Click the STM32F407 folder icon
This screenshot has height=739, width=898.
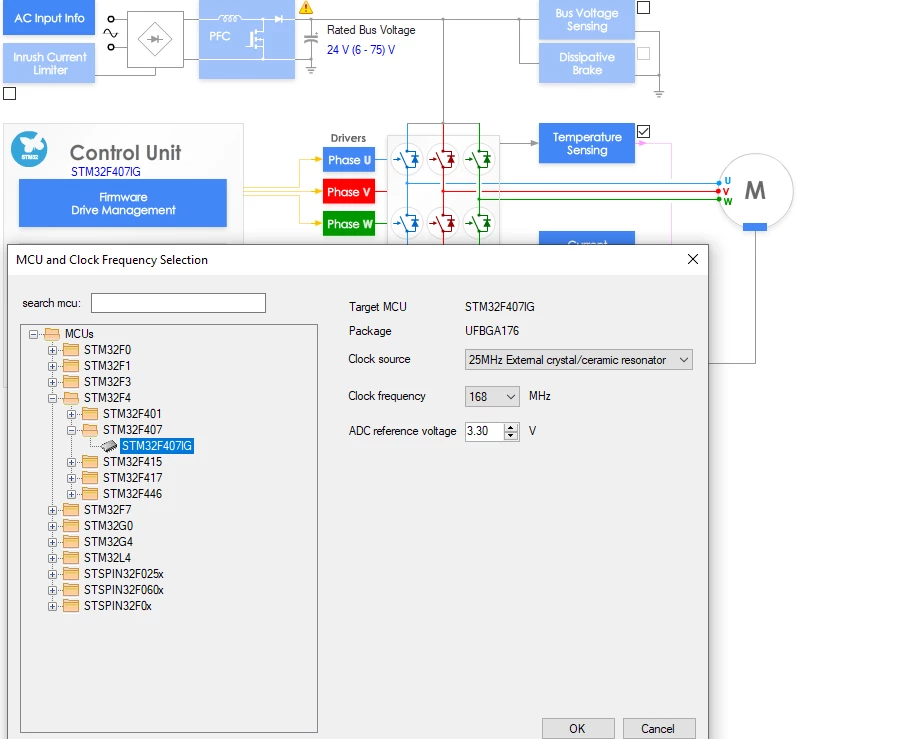click(x=90, y=430)
